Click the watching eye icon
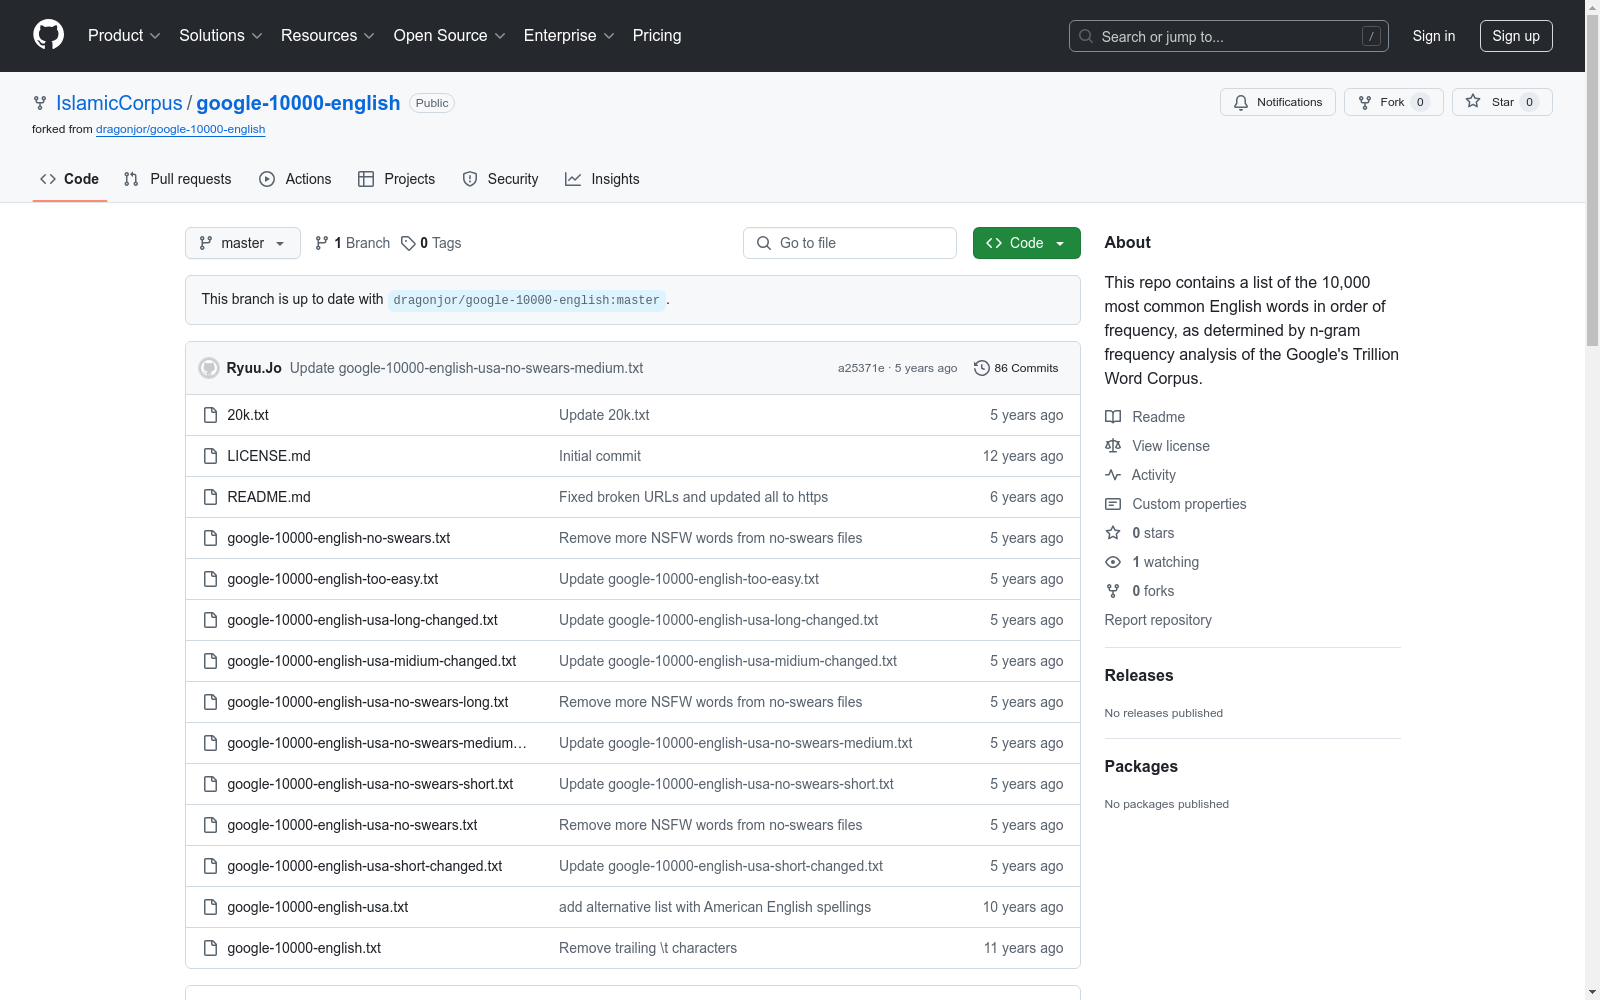The height and width of the screenshot is (1000, 1600). [1113, 562]
